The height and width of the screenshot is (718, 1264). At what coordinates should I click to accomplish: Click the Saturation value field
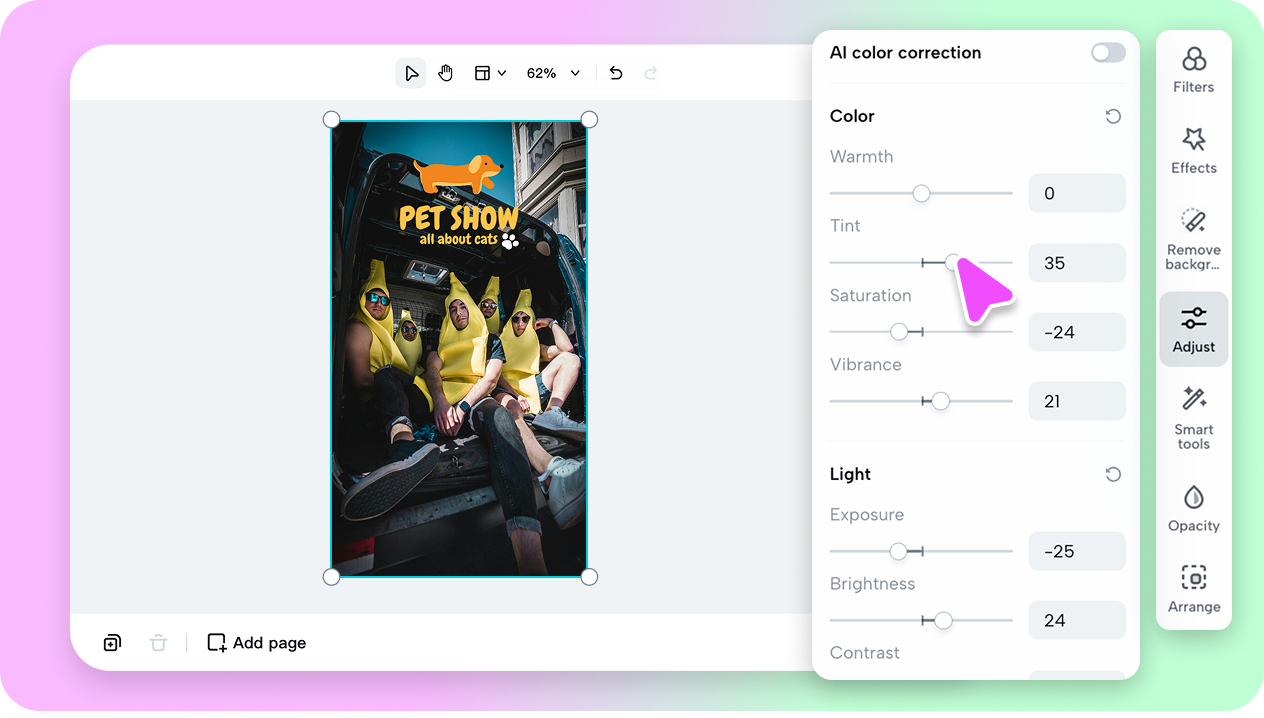(1076, 332)
